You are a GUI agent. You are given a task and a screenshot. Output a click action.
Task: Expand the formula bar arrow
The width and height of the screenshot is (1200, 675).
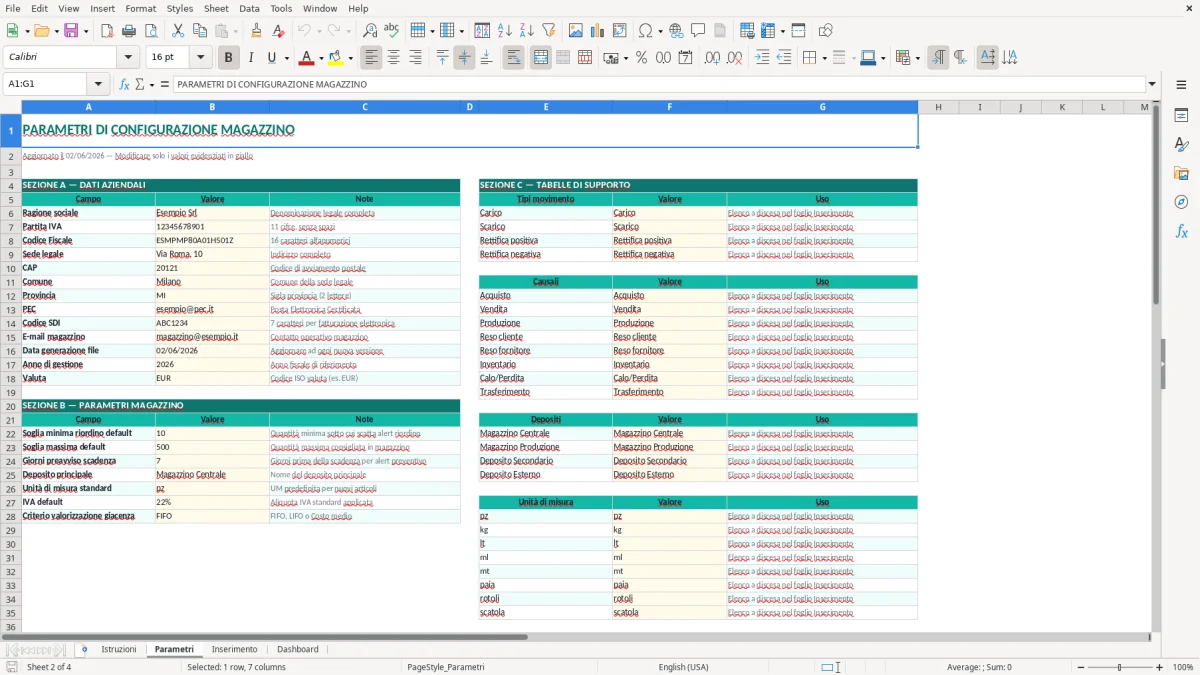coord(1152,84)
